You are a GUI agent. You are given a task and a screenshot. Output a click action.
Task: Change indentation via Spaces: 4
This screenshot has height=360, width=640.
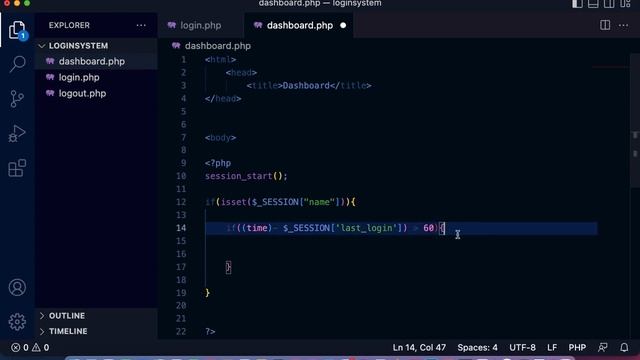tap(478, 347)
